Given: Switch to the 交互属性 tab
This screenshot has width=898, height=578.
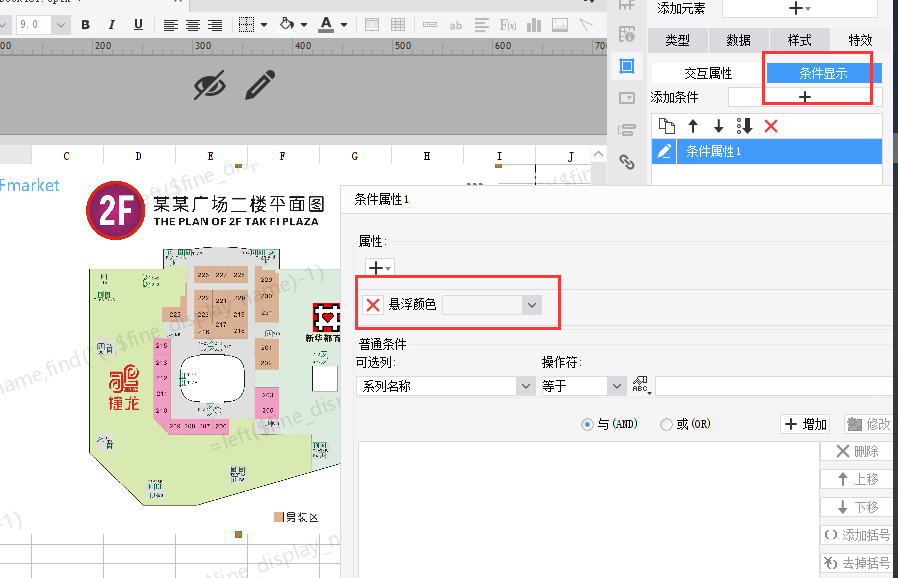Looking at the screenshot, I should pos(708,74).
